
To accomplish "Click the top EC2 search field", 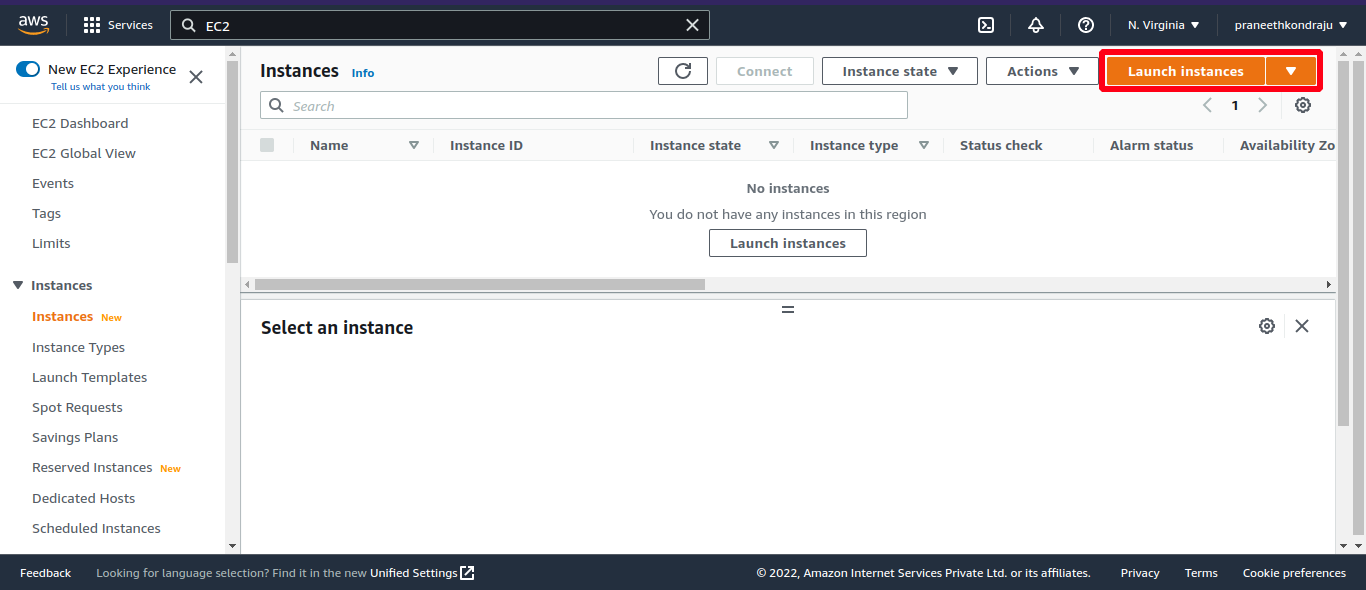I will 440,25.
